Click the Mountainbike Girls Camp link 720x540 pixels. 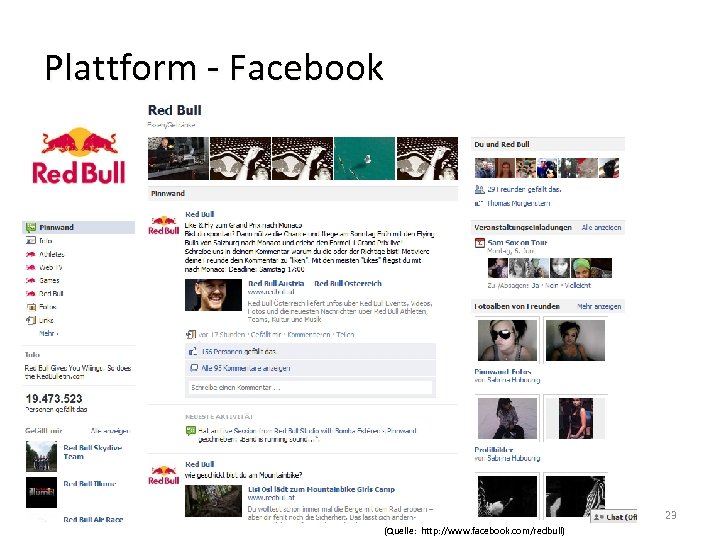click(x=321, y=489)
